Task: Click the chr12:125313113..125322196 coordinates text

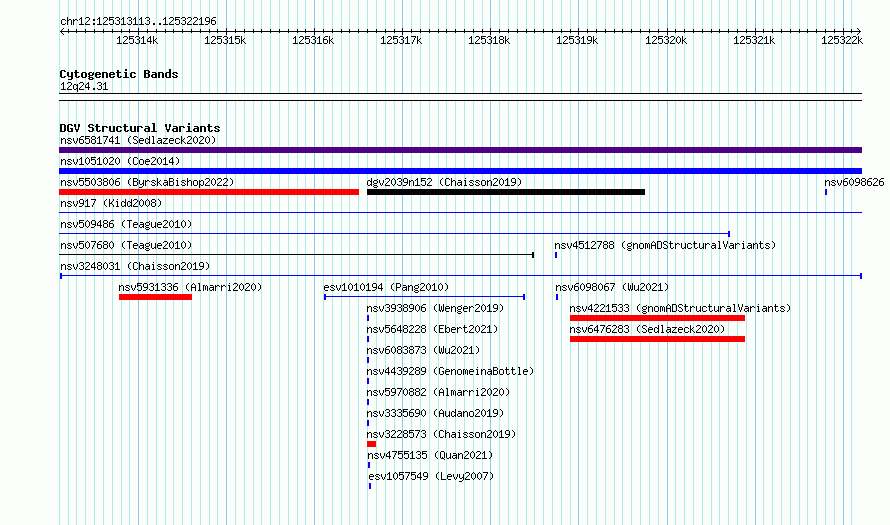Action: (x=138, y=21)
